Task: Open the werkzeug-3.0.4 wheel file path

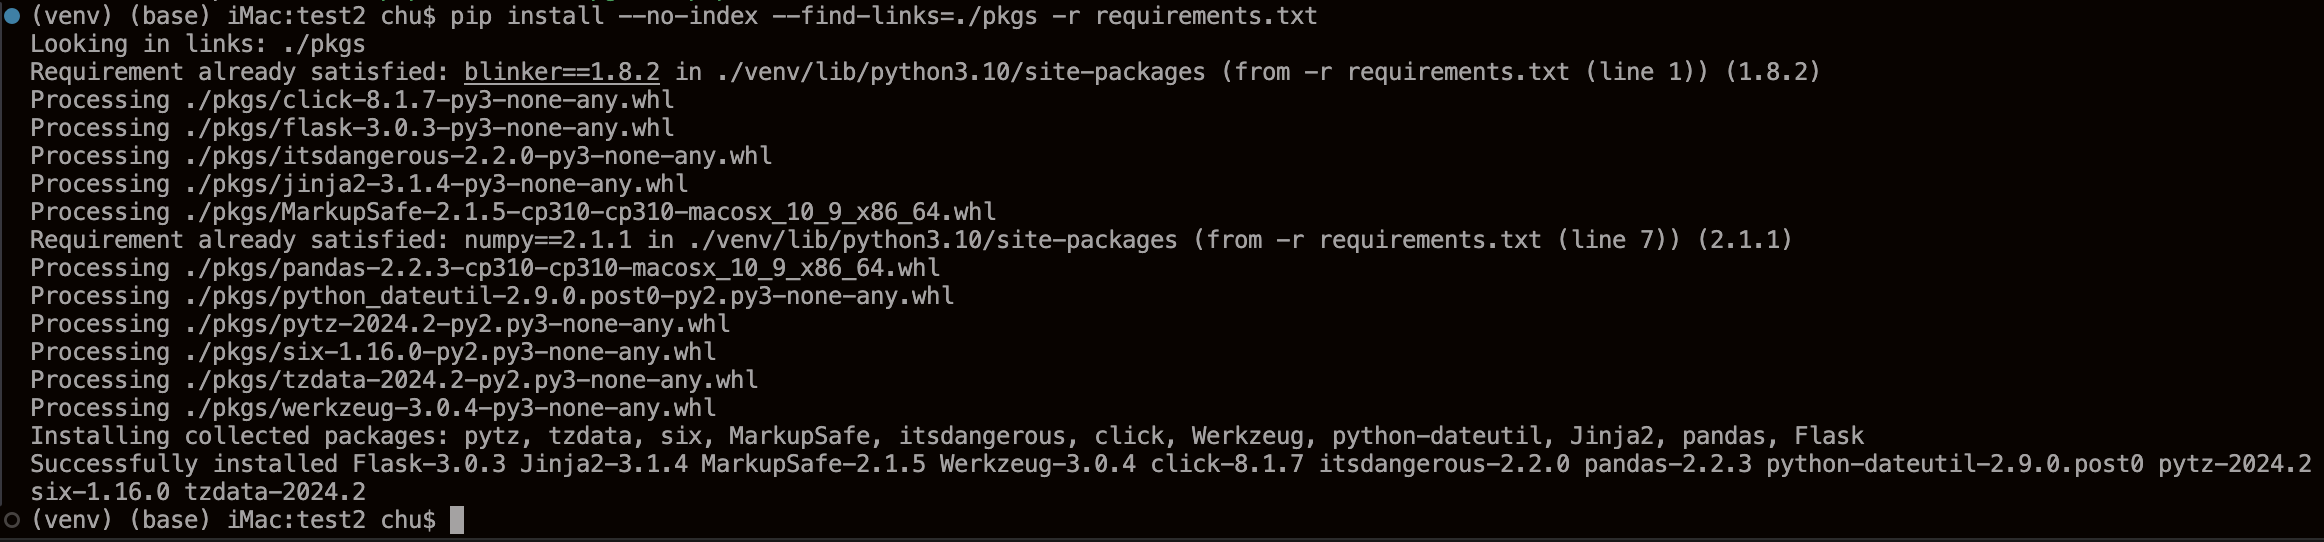Action: 450,408
